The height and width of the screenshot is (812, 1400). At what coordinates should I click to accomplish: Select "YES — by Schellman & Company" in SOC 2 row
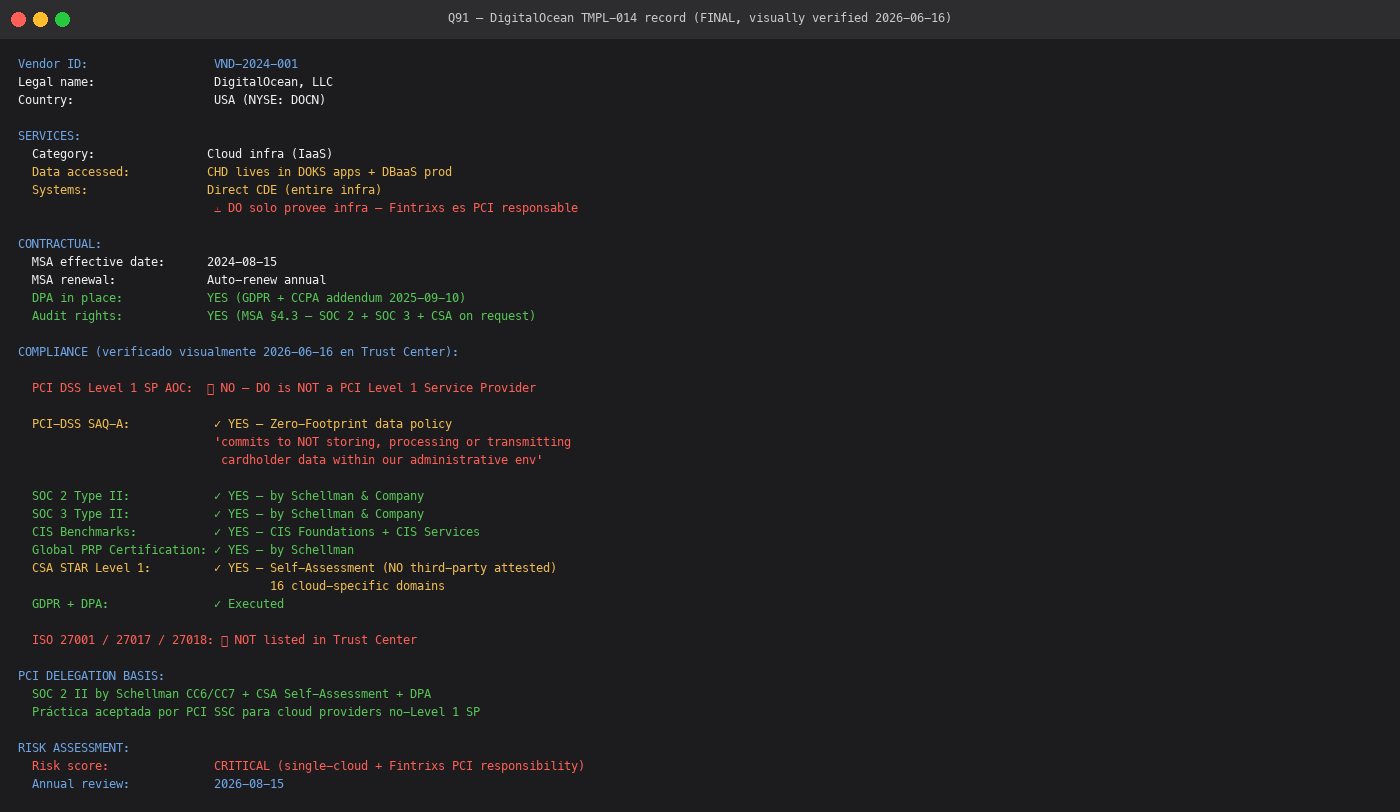point(326,496)
